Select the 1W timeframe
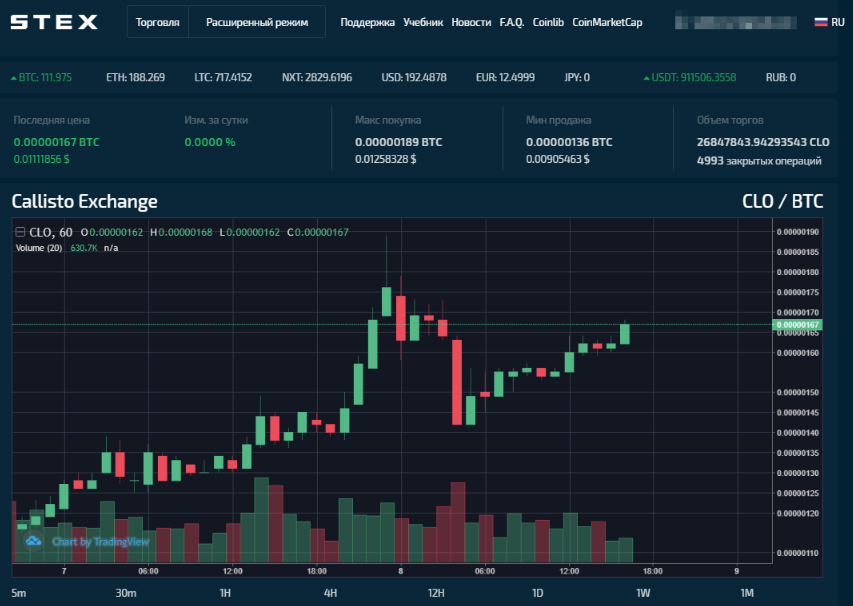The image size is (853, 606). tap(643, 593)
